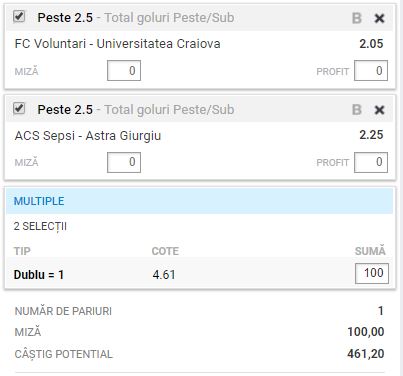This screenshot has height=376, width=403.
Task: Uncheck the FC Voluntari - Universitatea Craiova selection
Action: 19,16
